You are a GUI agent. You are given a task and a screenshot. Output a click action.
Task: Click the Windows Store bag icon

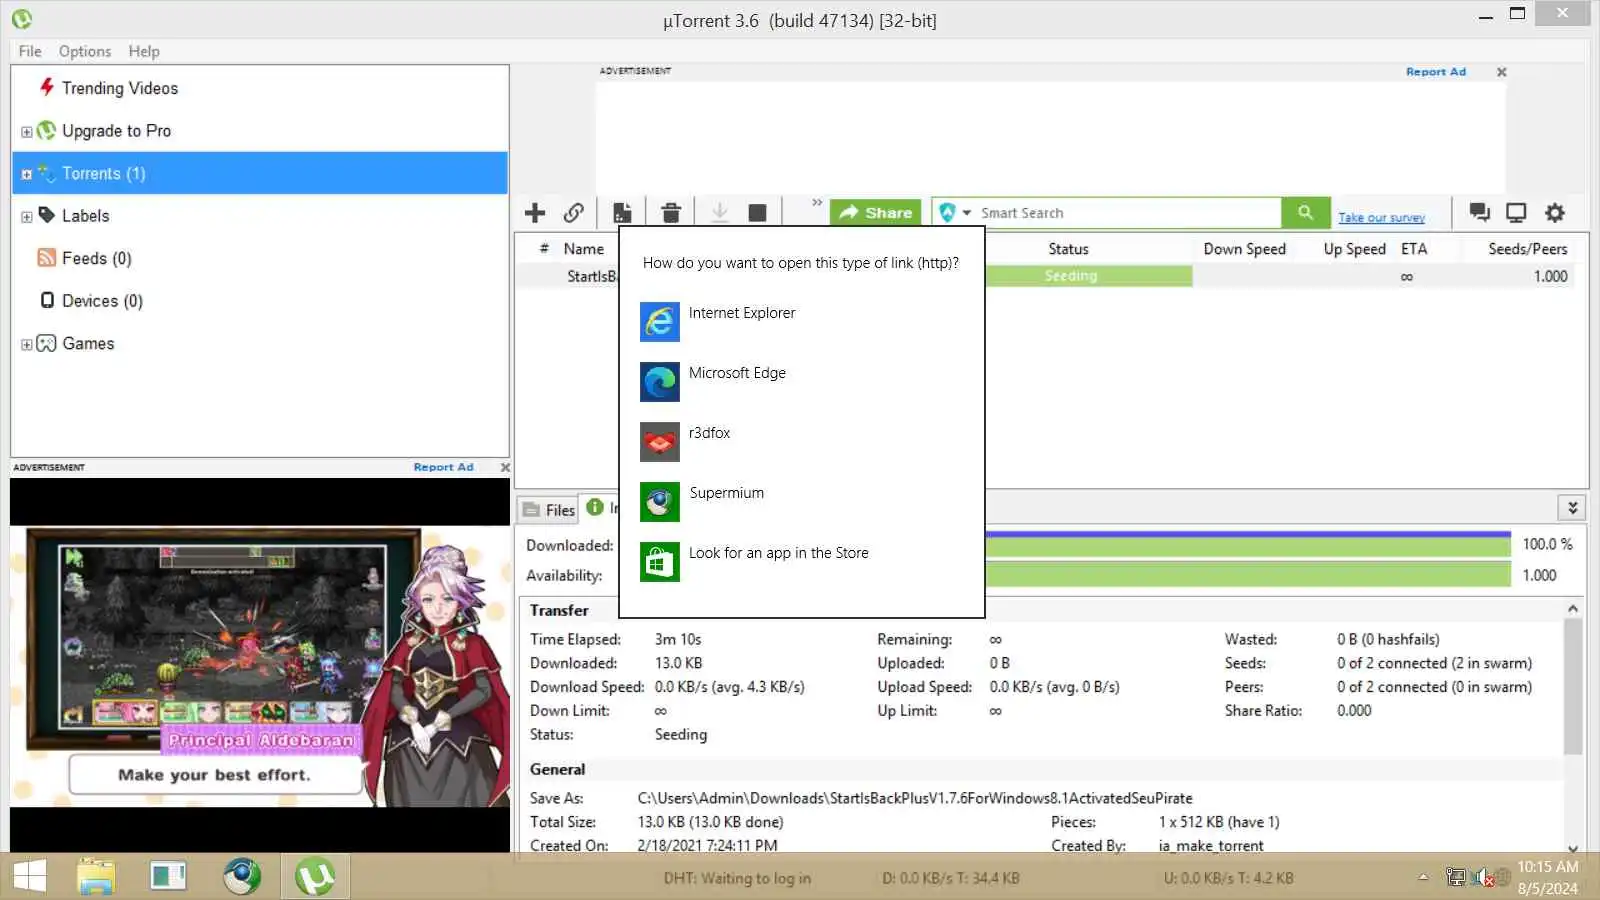[660, 562]
